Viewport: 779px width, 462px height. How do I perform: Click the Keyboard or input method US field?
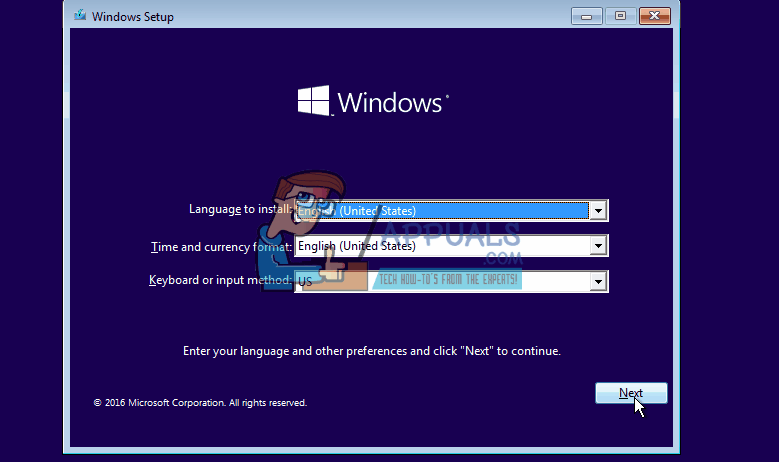(x=451, y=282)
